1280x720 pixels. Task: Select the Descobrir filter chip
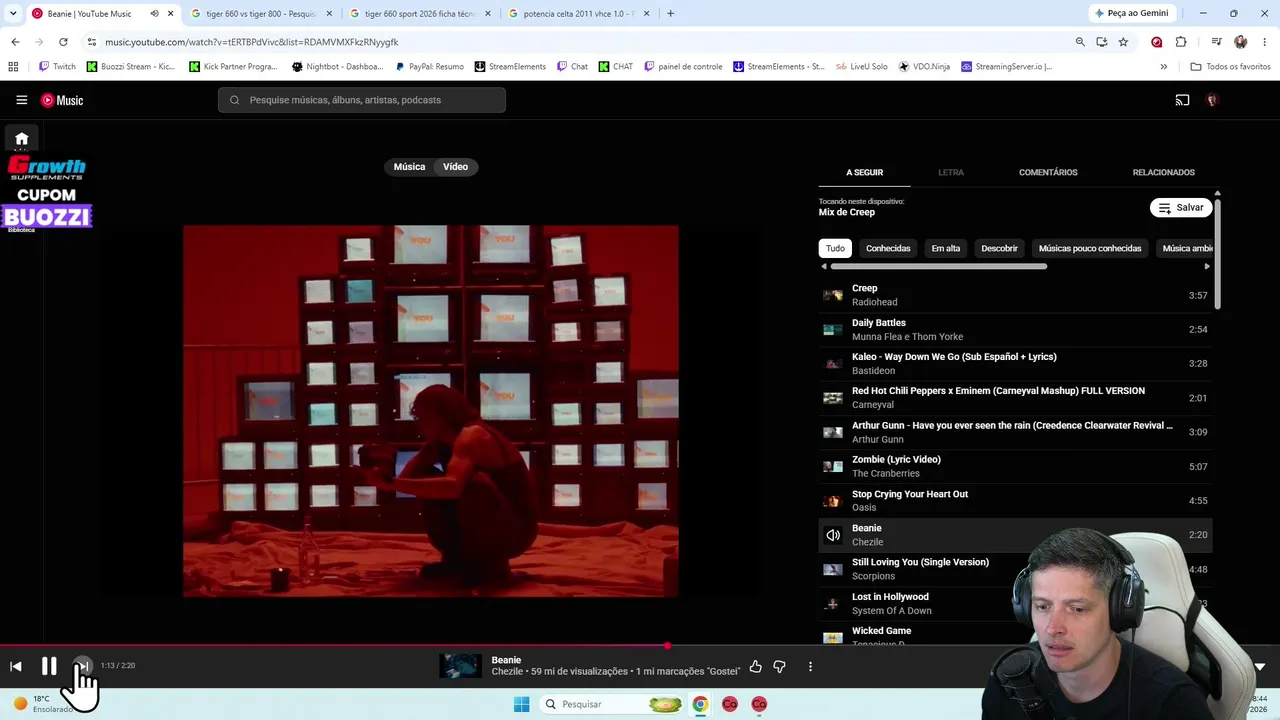click(x=999, y=248)
